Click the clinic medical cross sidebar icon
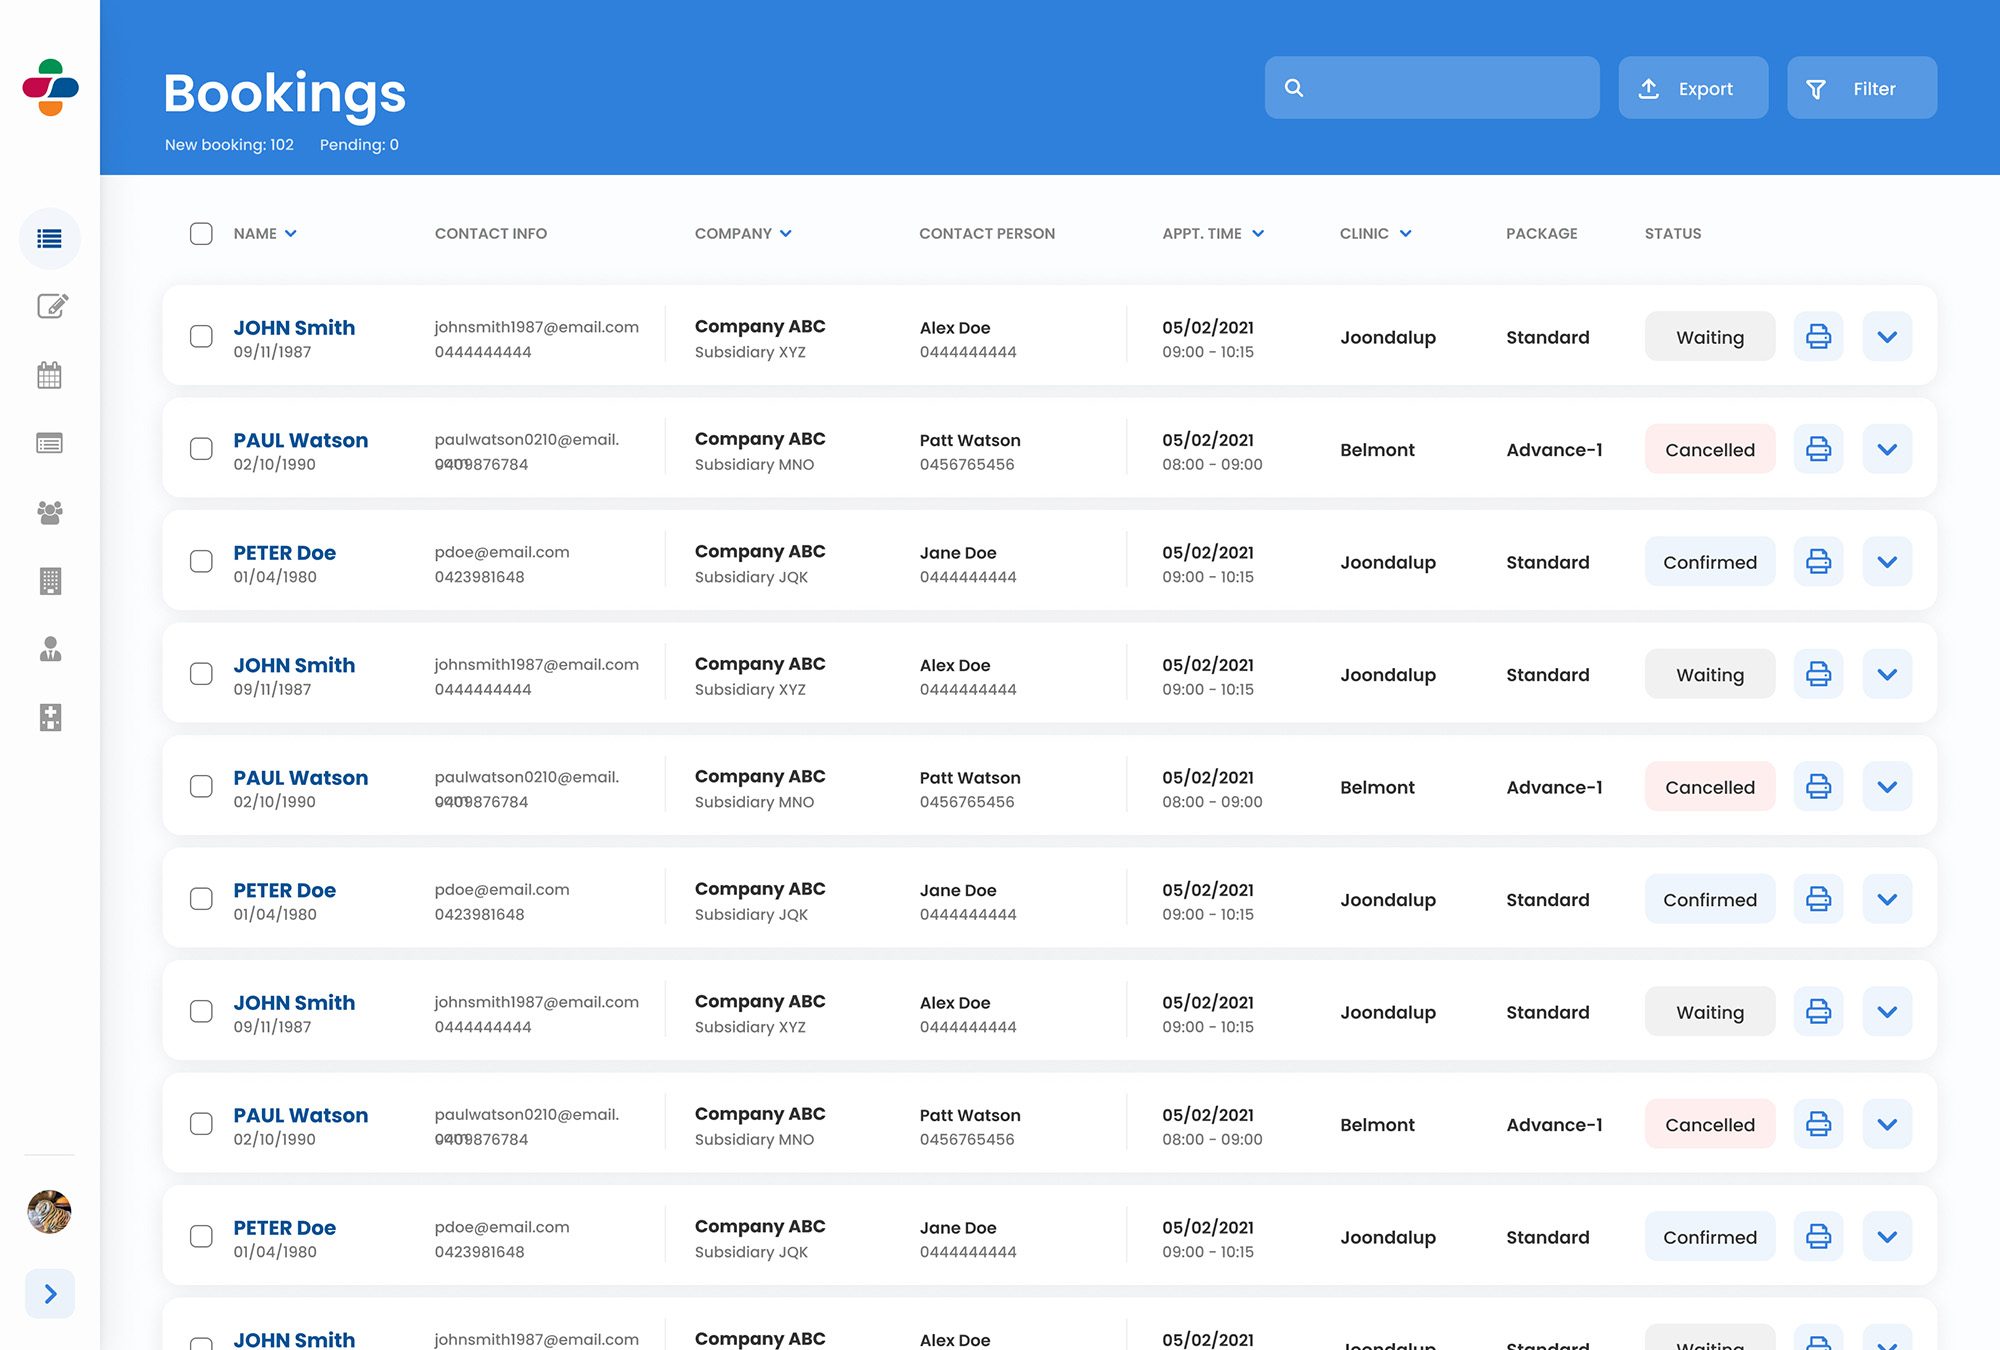This screenshot has height=1350, width=2000. click(50, 717)
